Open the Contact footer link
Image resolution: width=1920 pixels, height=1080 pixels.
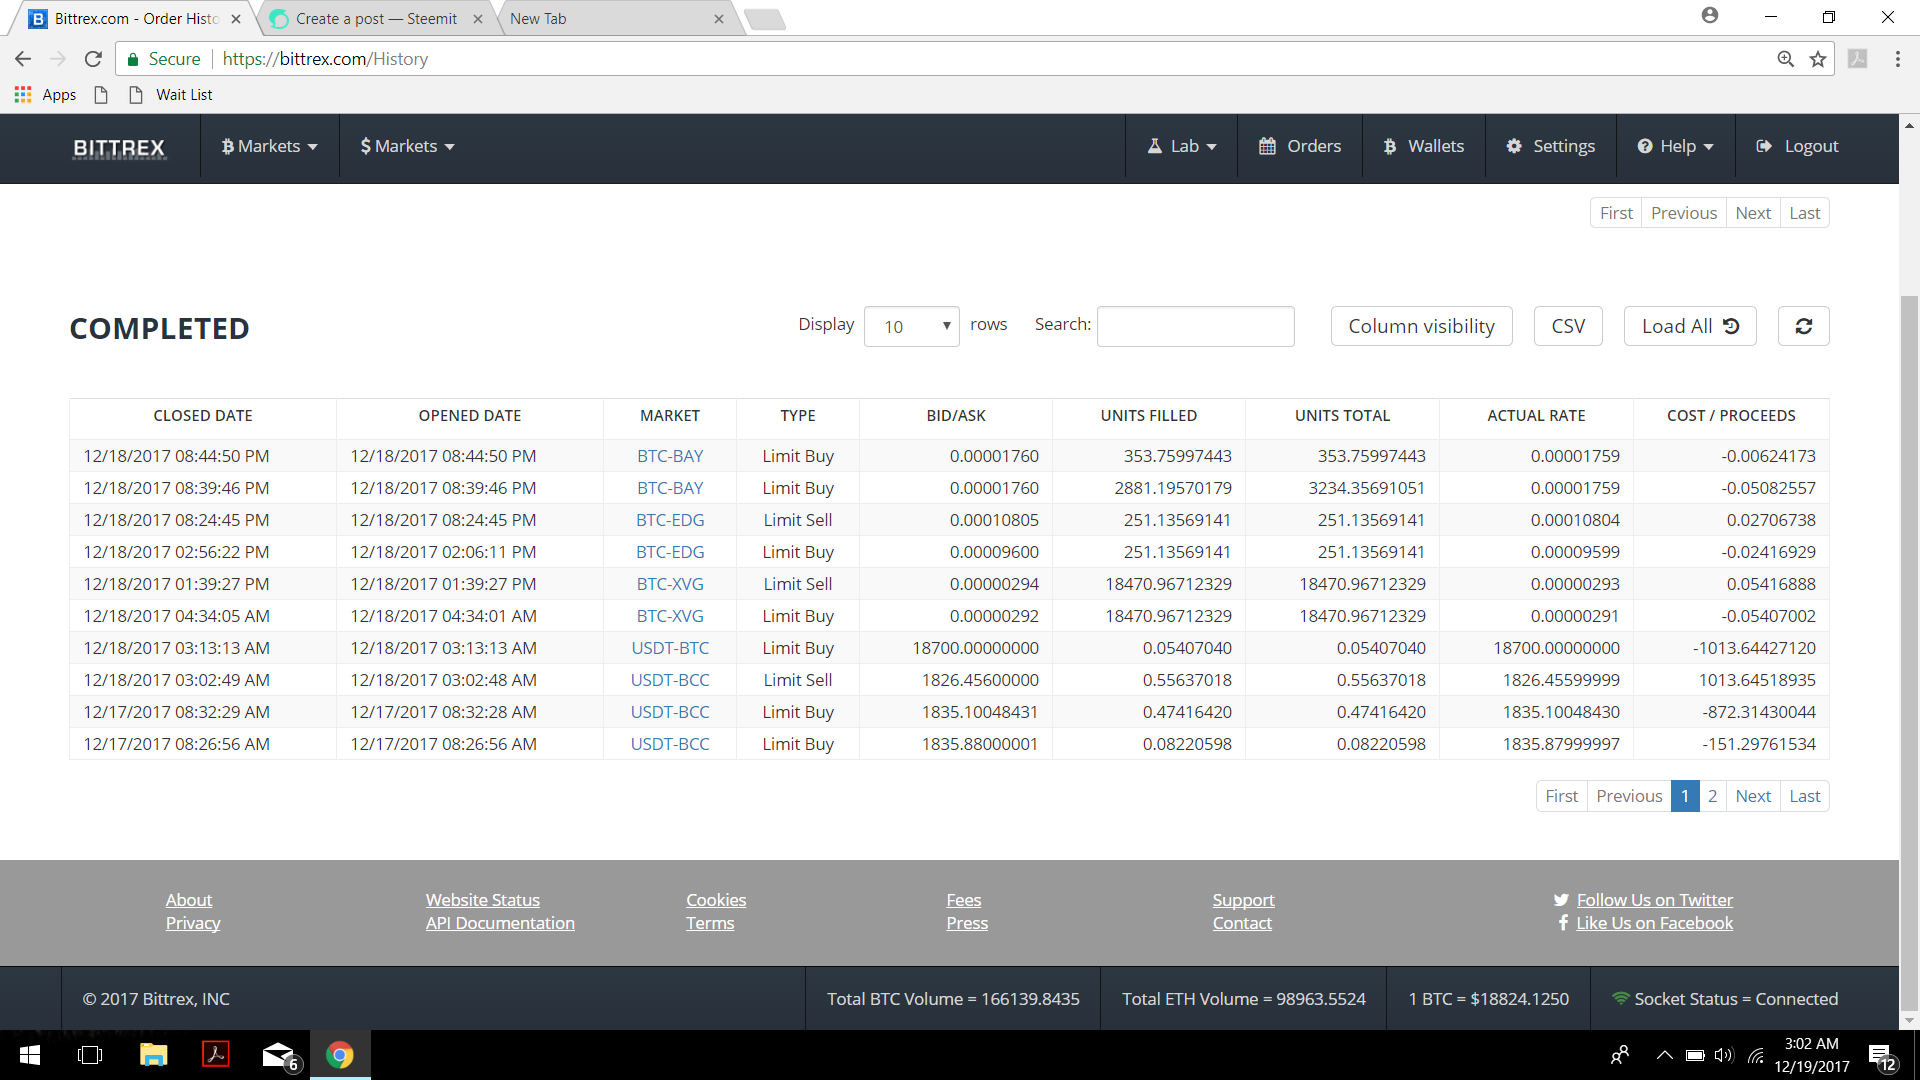(x=1242, y=923)
